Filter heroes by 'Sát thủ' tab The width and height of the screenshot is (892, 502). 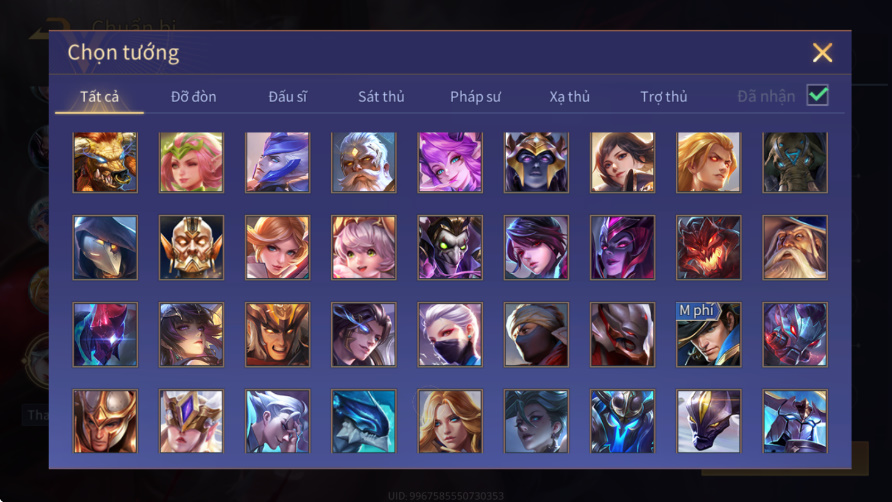click(381, 97)
